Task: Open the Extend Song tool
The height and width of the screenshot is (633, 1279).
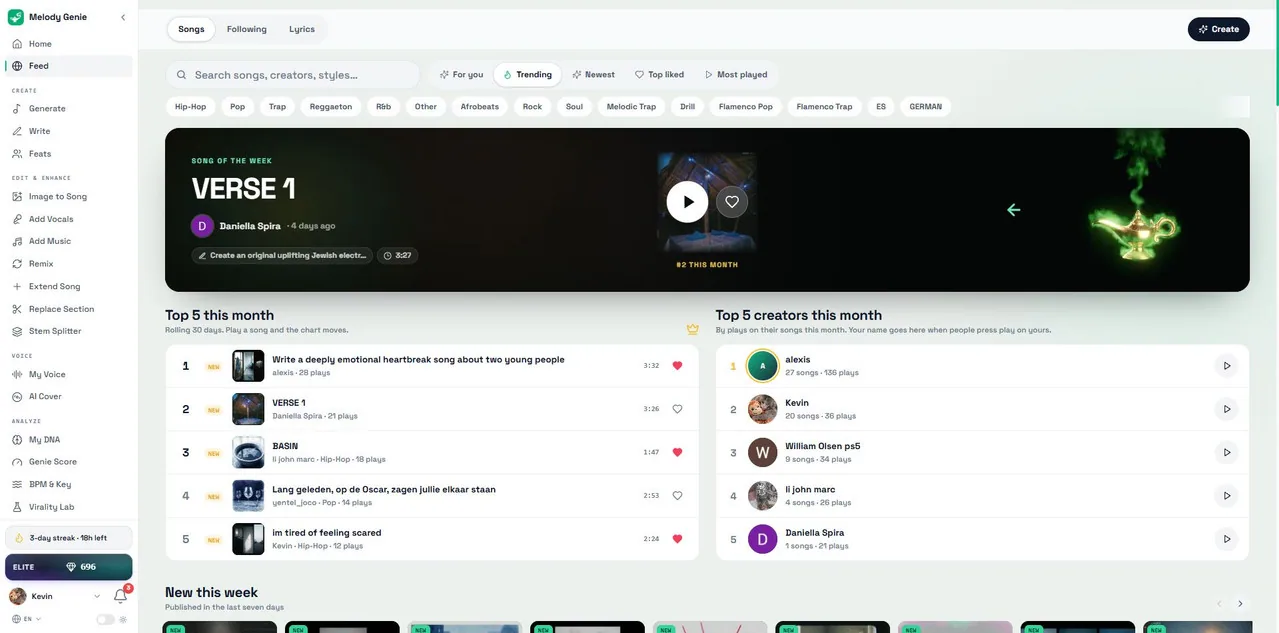Action: tap(69, 286)
